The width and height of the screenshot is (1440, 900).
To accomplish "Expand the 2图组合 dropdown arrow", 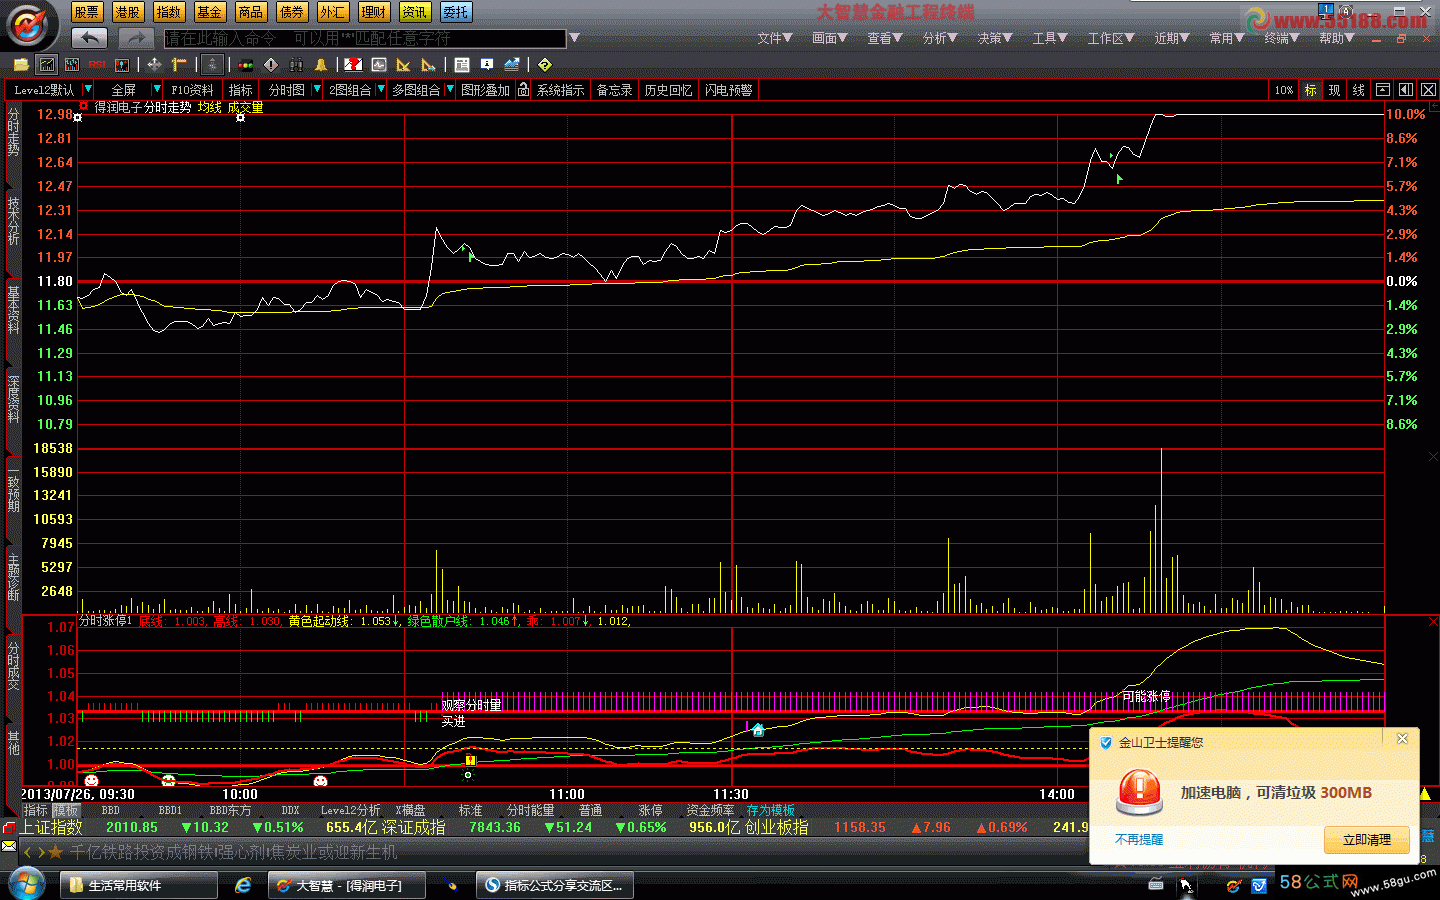I will coord(381,89).
